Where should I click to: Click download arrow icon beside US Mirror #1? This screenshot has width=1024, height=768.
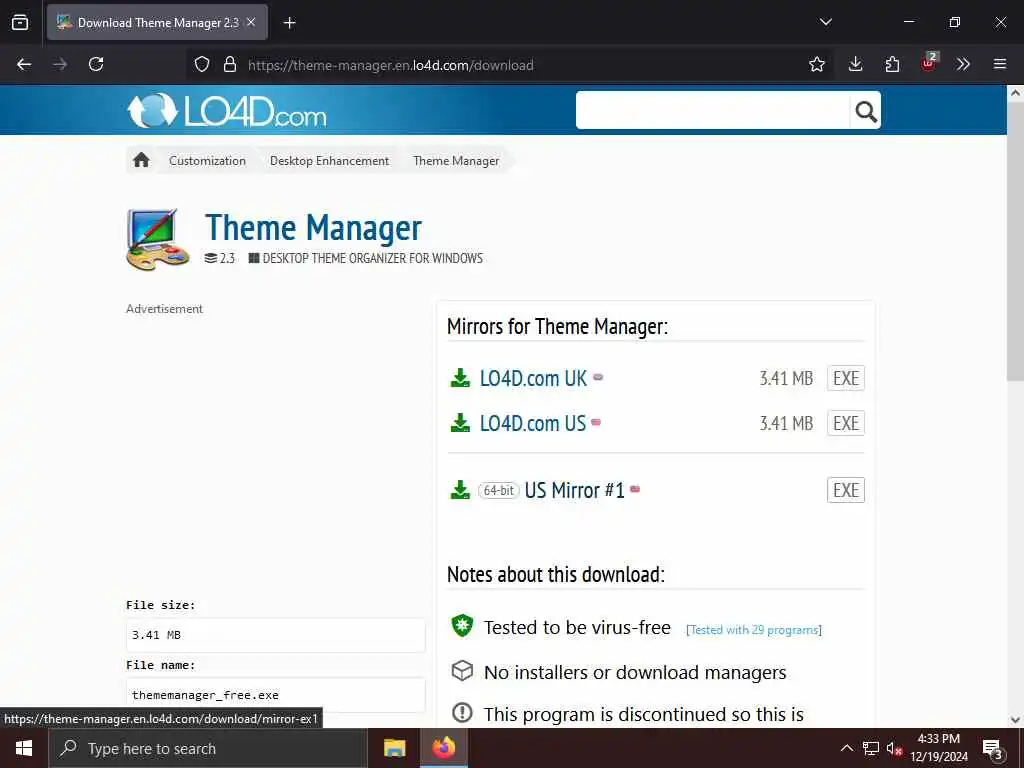[460, 490]
